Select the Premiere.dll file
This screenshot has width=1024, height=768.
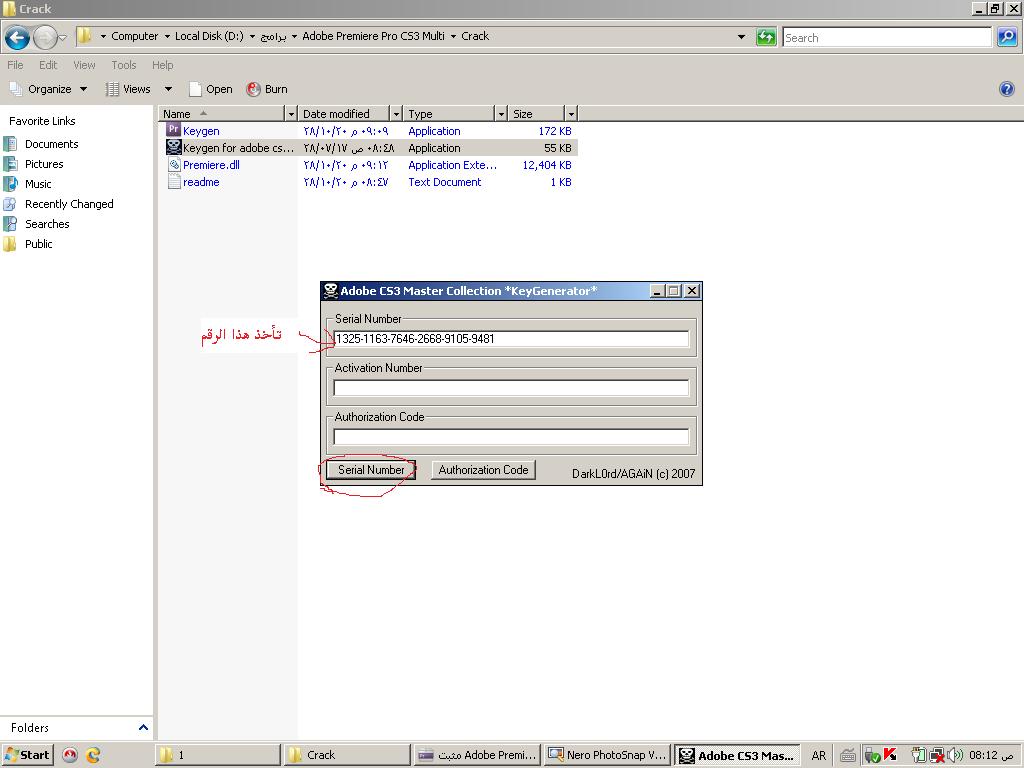[211, 165]
